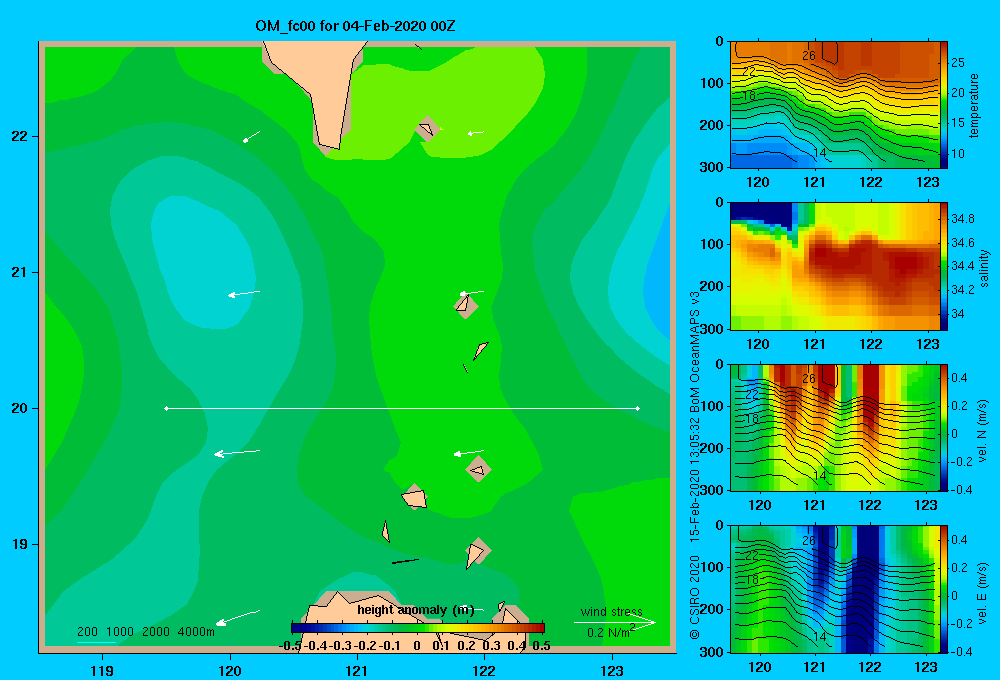Click the '300' depth label on salinity panel
This screenshot has height=680, width=1000.
click(714, 329)
